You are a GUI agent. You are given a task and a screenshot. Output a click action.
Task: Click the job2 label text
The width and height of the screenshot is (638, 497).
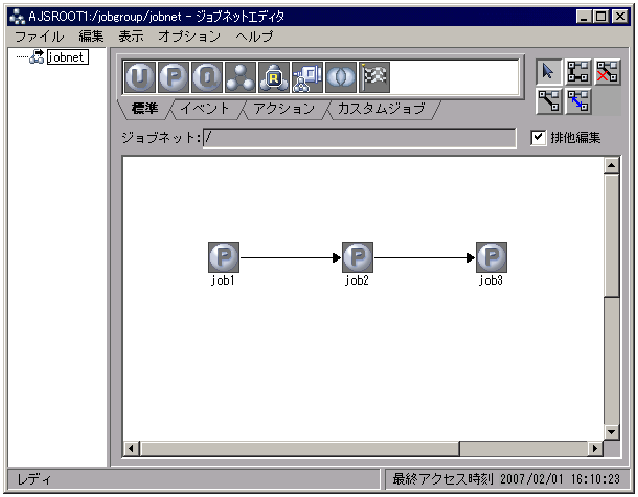pos(357,280)
